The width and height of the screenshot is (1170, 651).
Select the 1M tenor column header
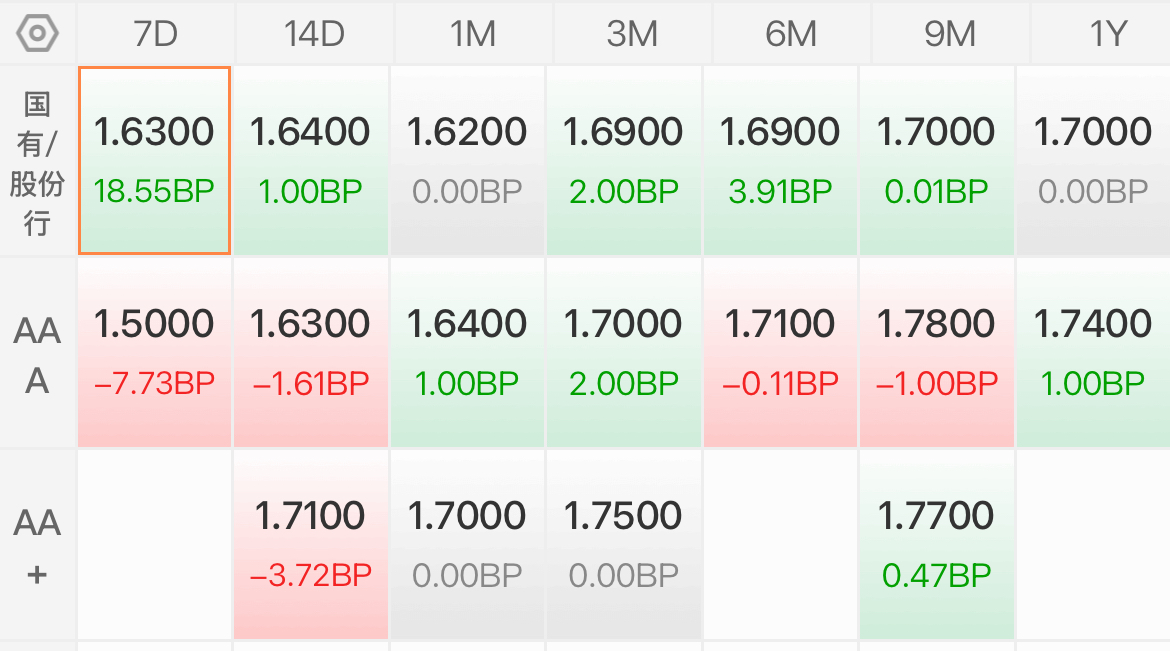pyautogui.click(x=473, y=34)
